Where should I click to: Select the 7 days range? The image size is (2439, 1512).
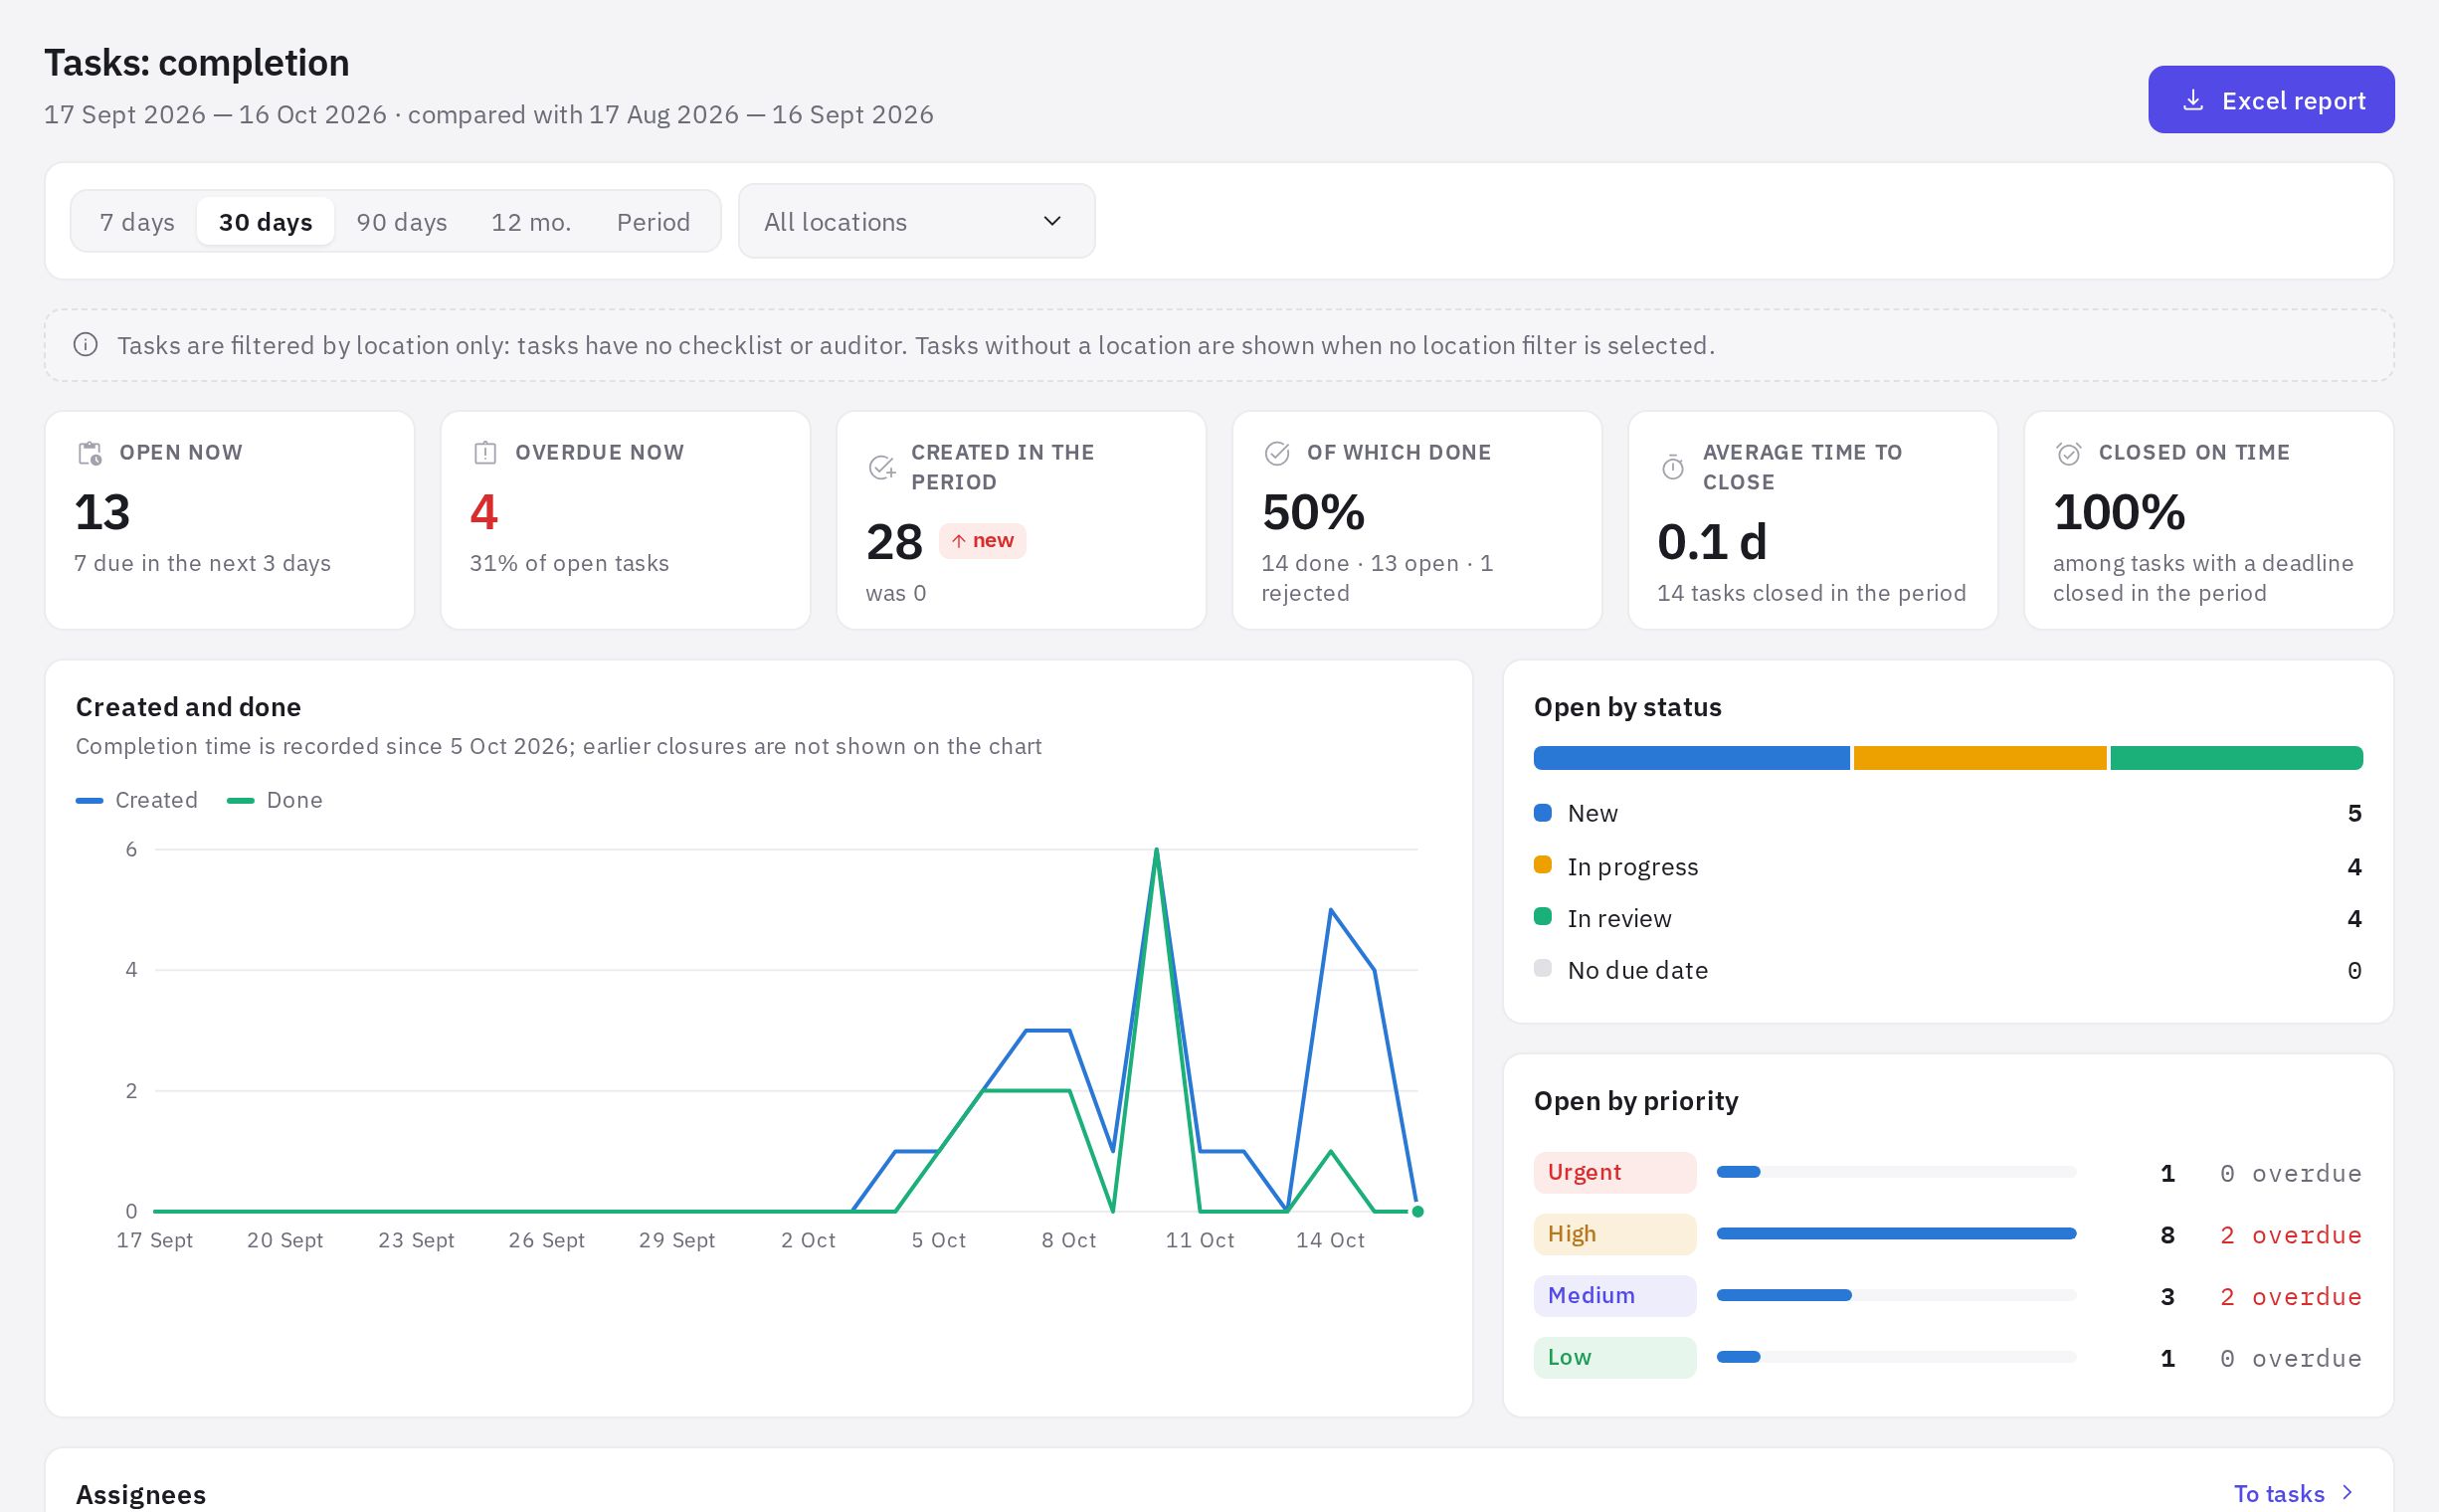coord(137,221)
